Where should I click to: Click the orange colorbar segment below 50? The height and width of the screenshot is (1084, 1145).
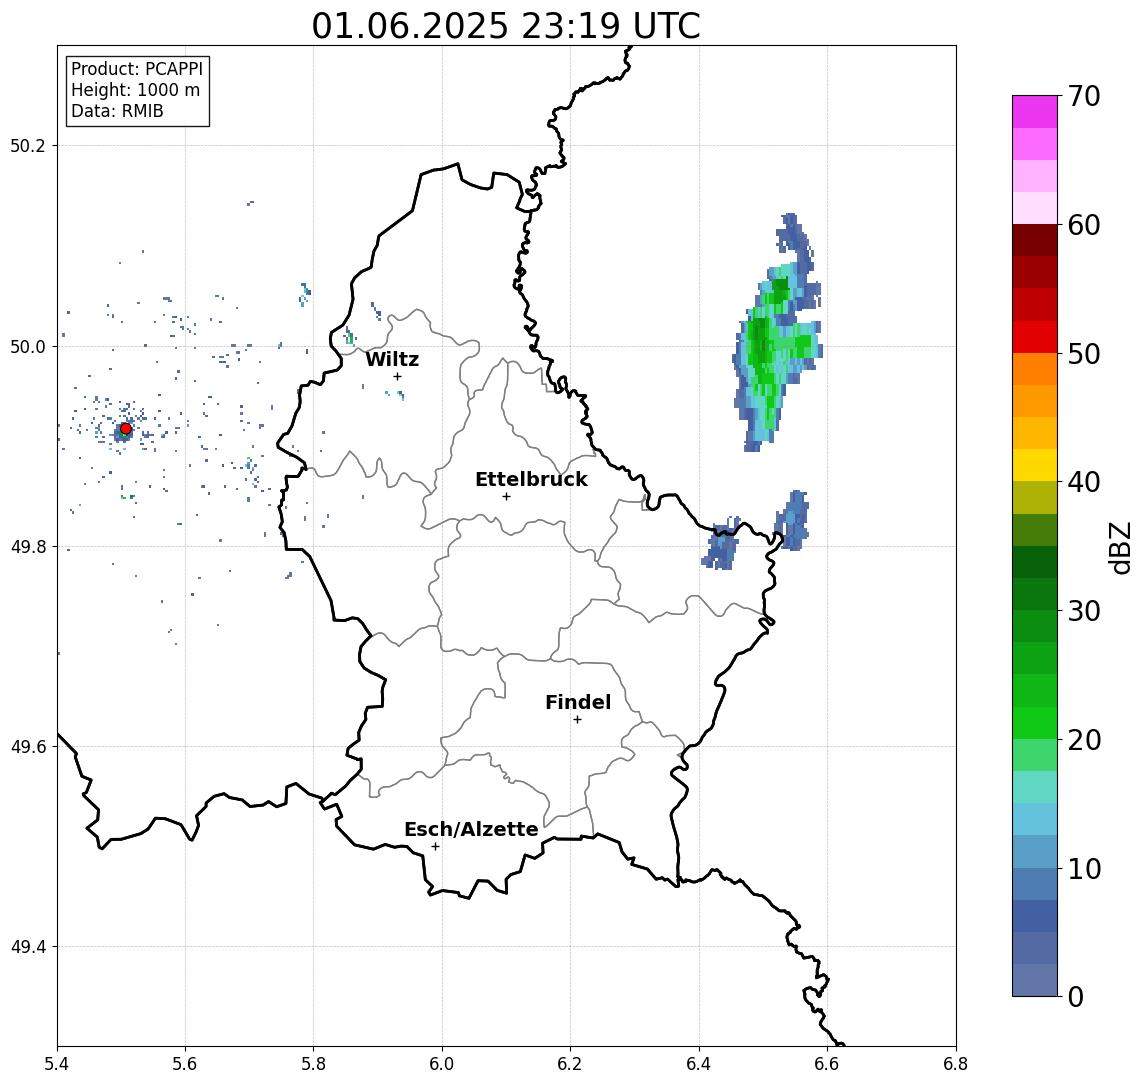1035,370
